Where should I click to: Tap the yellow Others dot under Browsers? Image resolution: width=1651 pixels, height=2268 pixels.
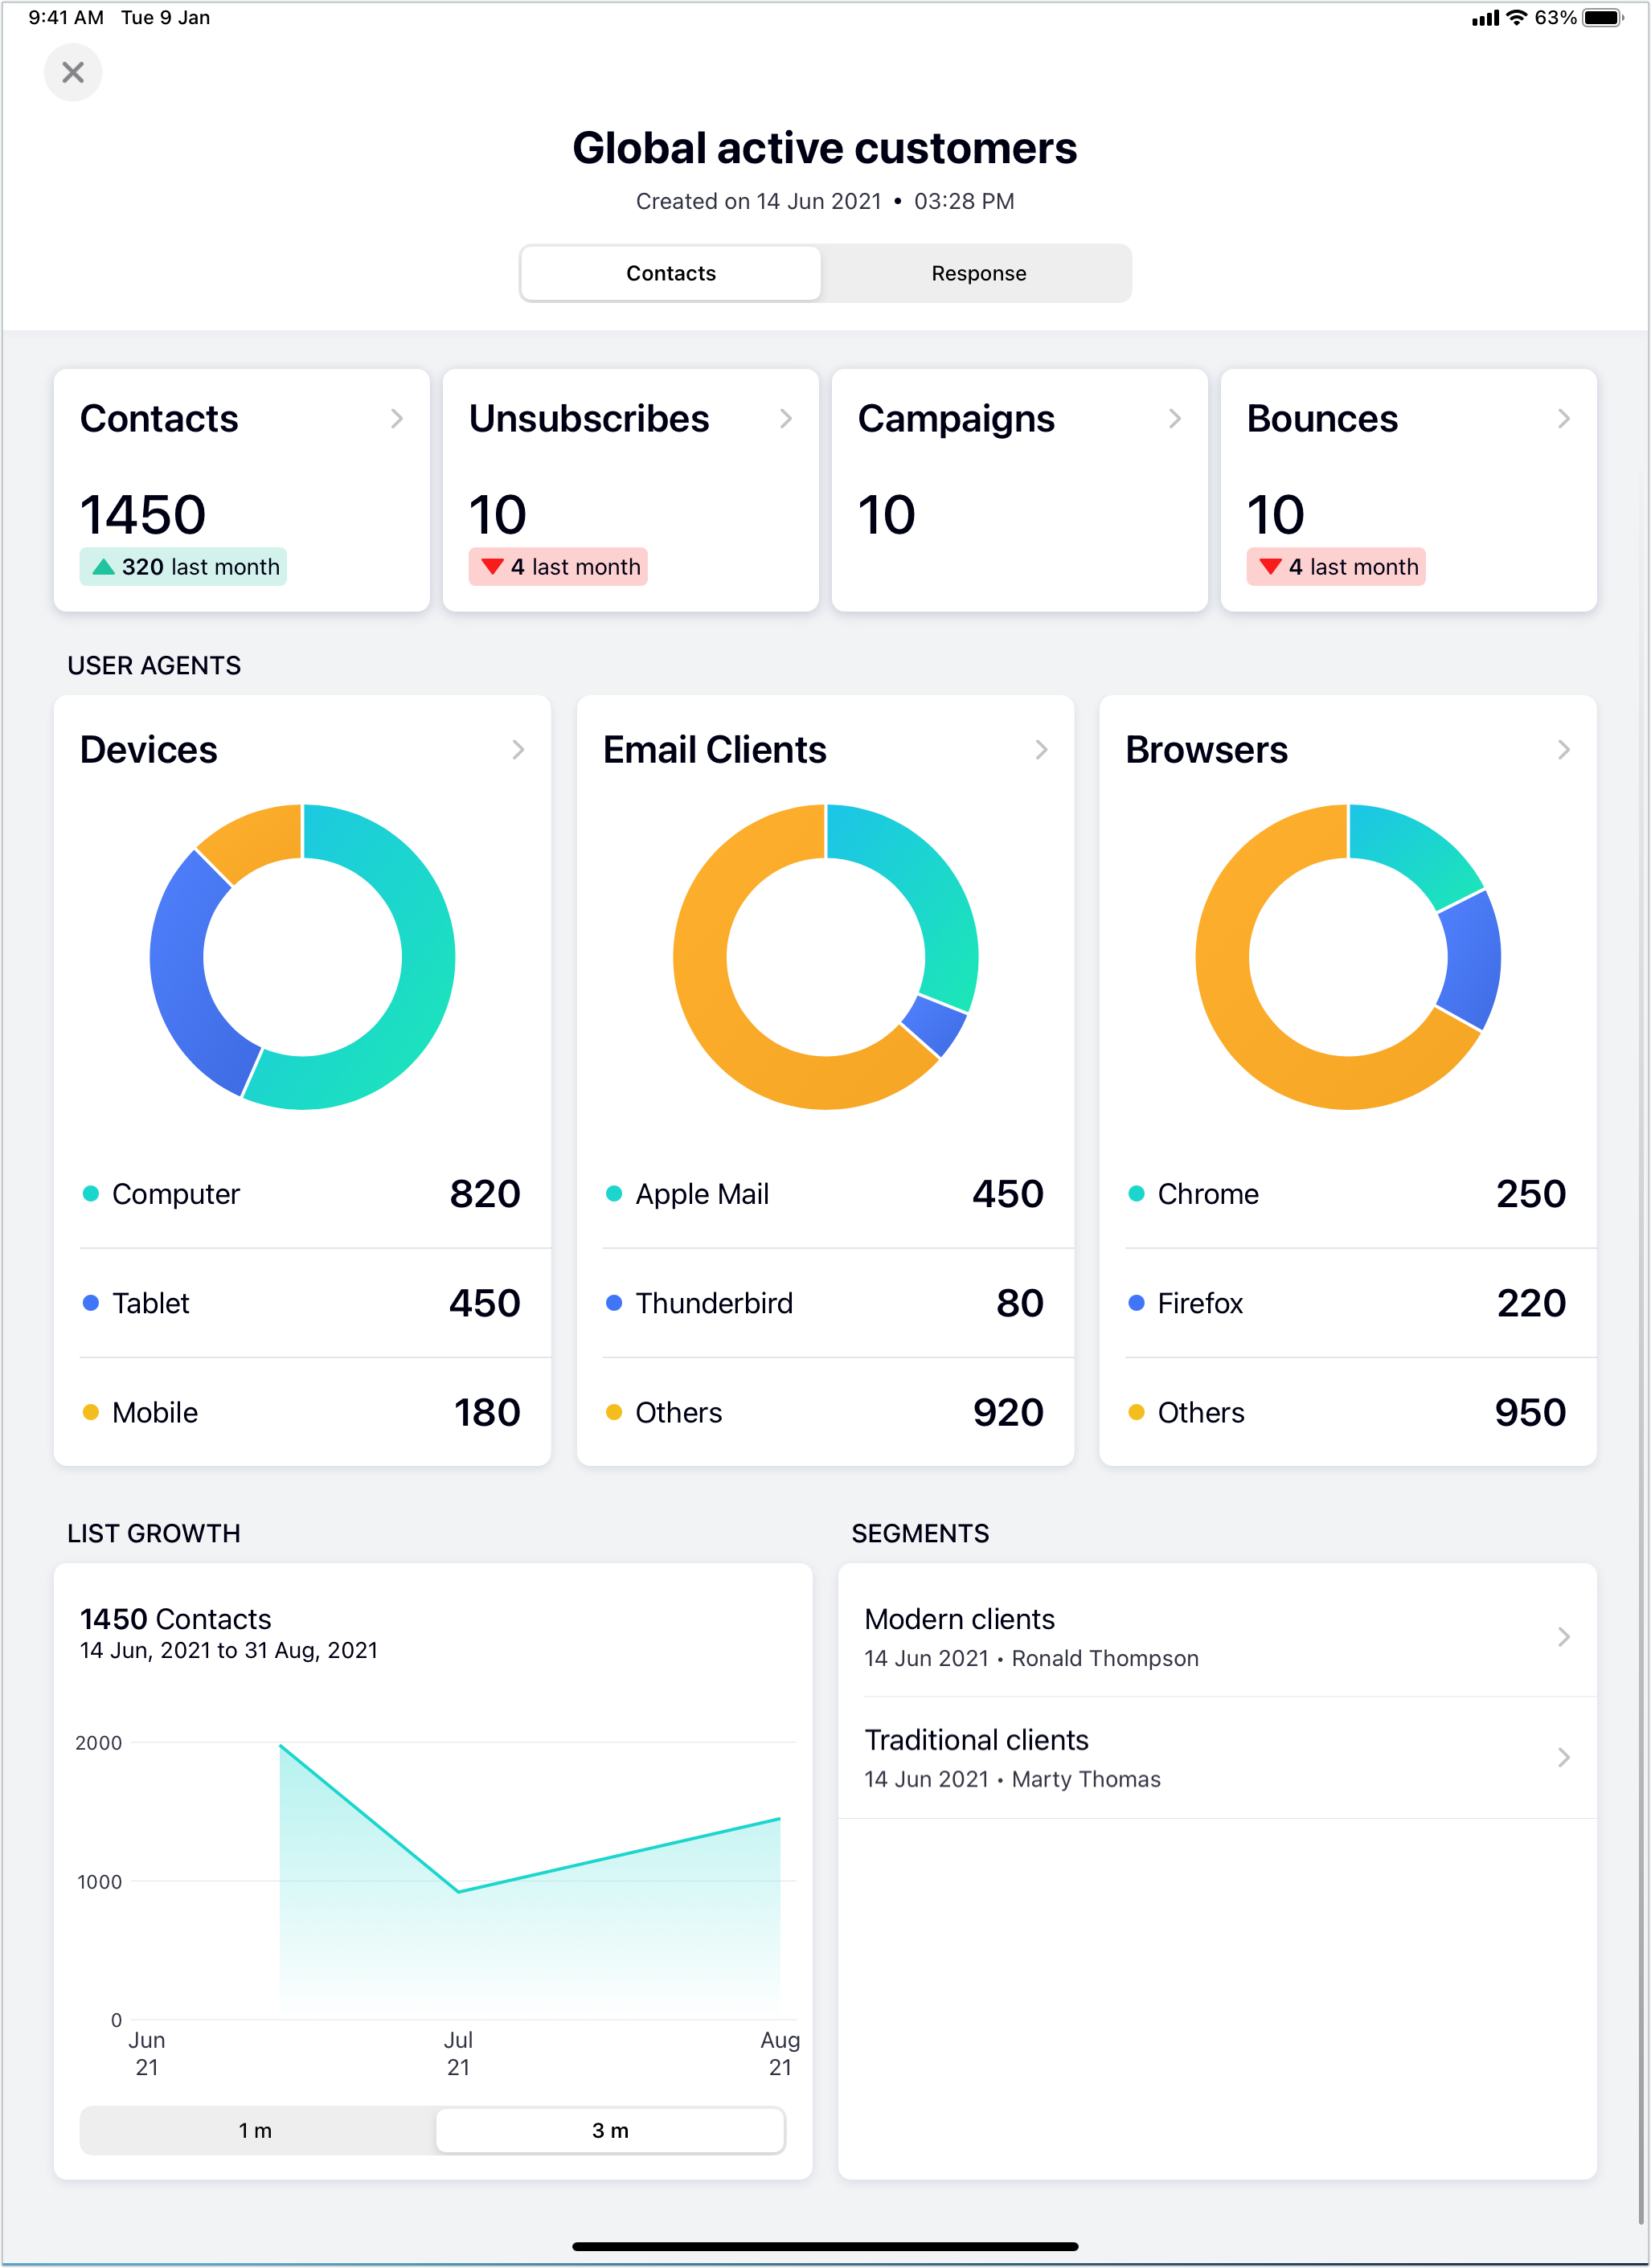pyautogui.click(x=1136, y=1411)
